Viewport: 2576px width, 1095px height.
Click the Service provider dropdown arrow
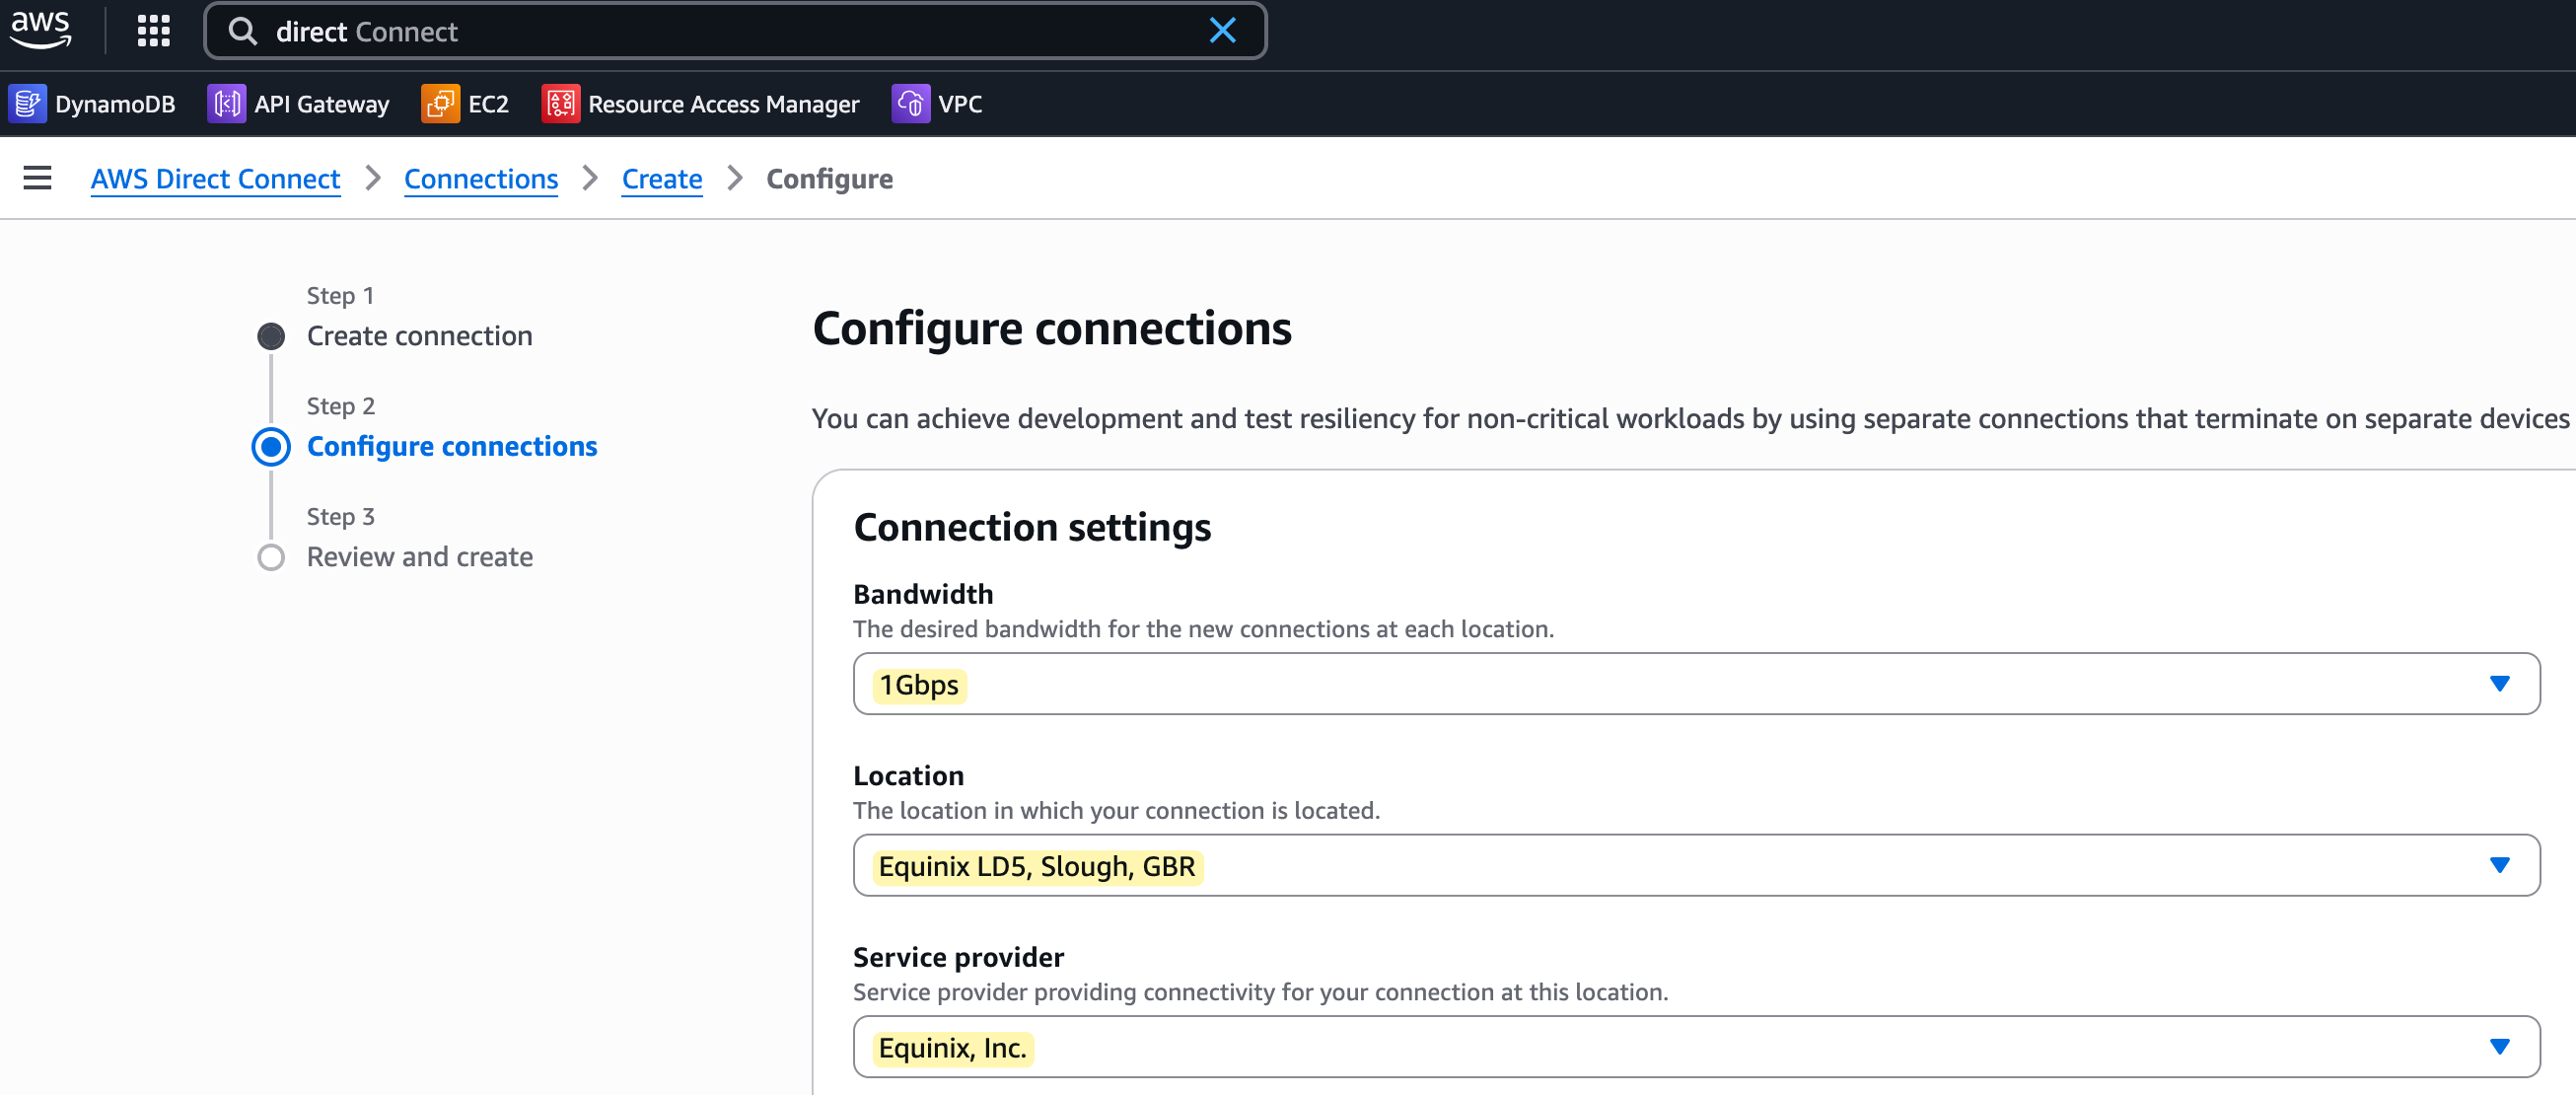2499,1047
